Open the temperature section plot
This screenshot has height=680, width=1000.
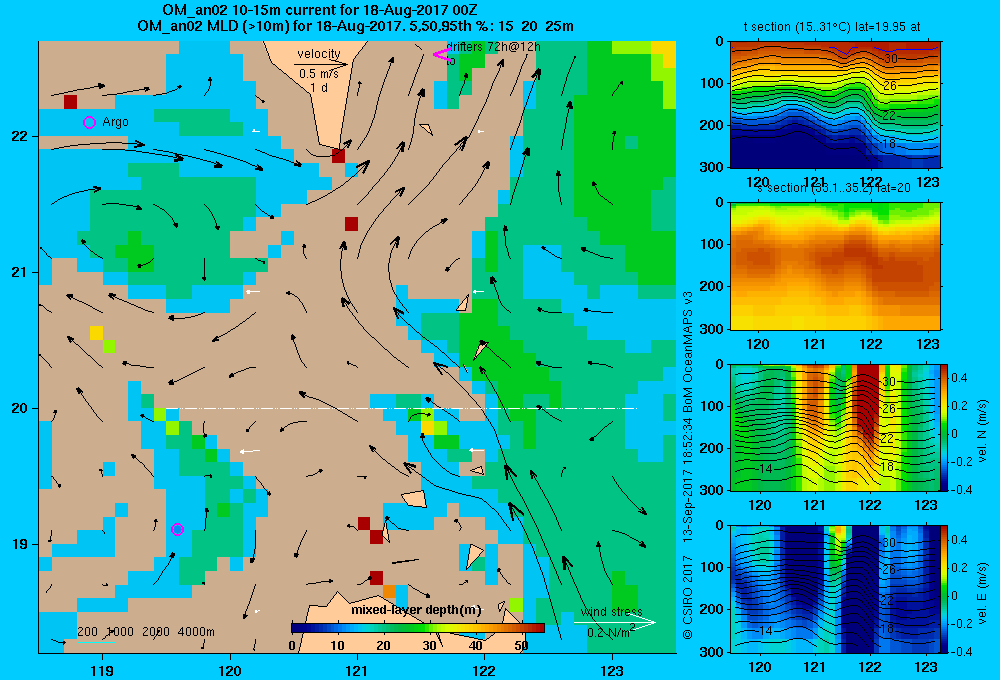pyautogui.click(x=835, y=105)
